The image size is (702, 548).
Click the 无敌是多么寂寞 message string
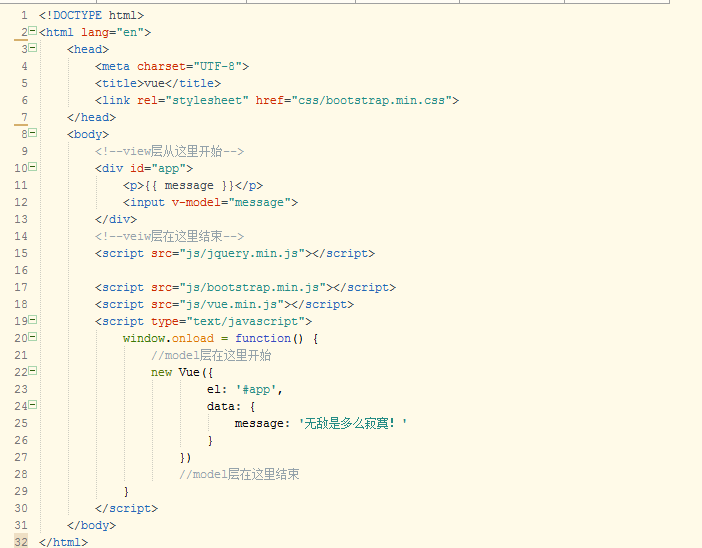[x=352, y=423]
